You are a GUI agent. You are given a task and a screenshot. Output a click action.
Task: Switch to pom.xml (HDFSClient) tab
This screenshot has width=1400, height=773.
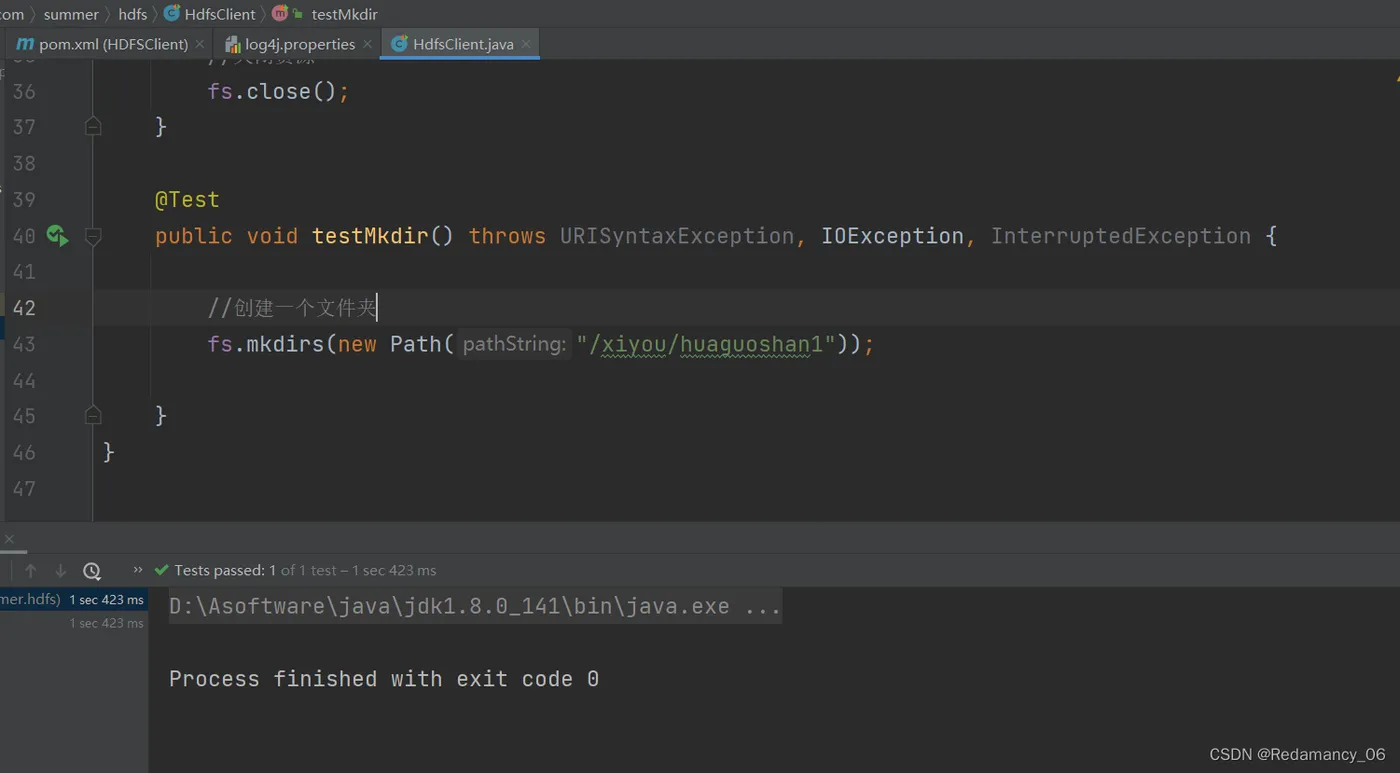coord(102,44)
